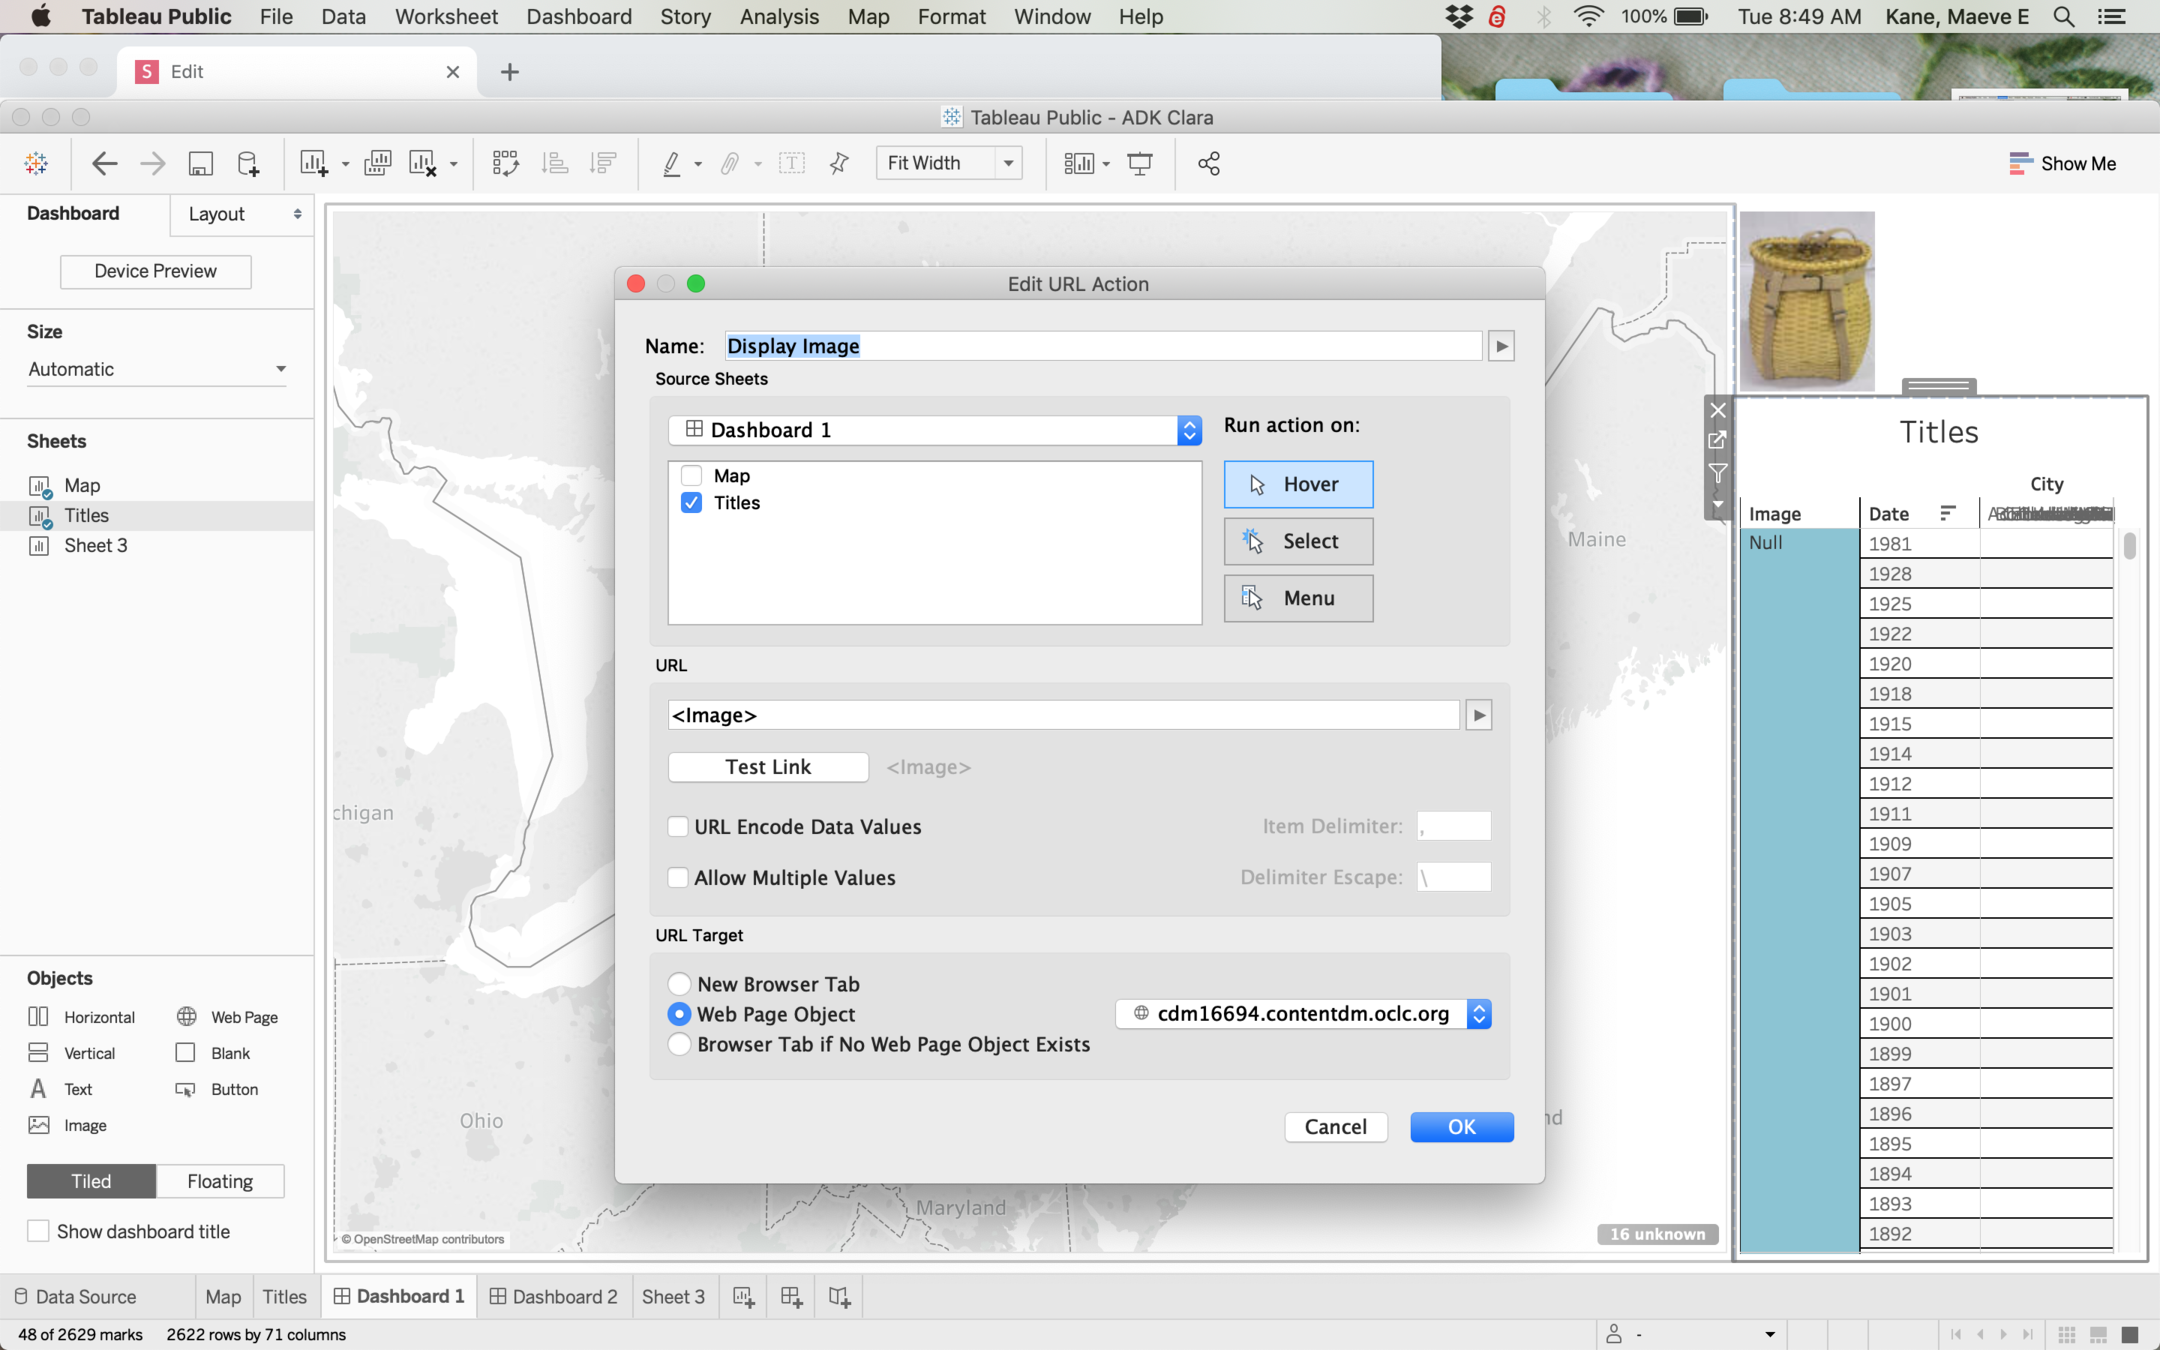Image resolution: width=2160 pixels, height=1350 pixels.
Task: Click the presentation mode icon
Action: [x=1139, y=163]
